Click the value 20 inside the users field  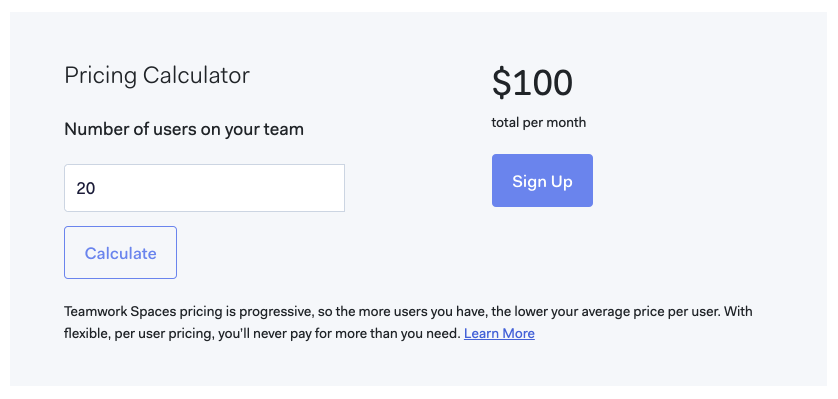86,189
